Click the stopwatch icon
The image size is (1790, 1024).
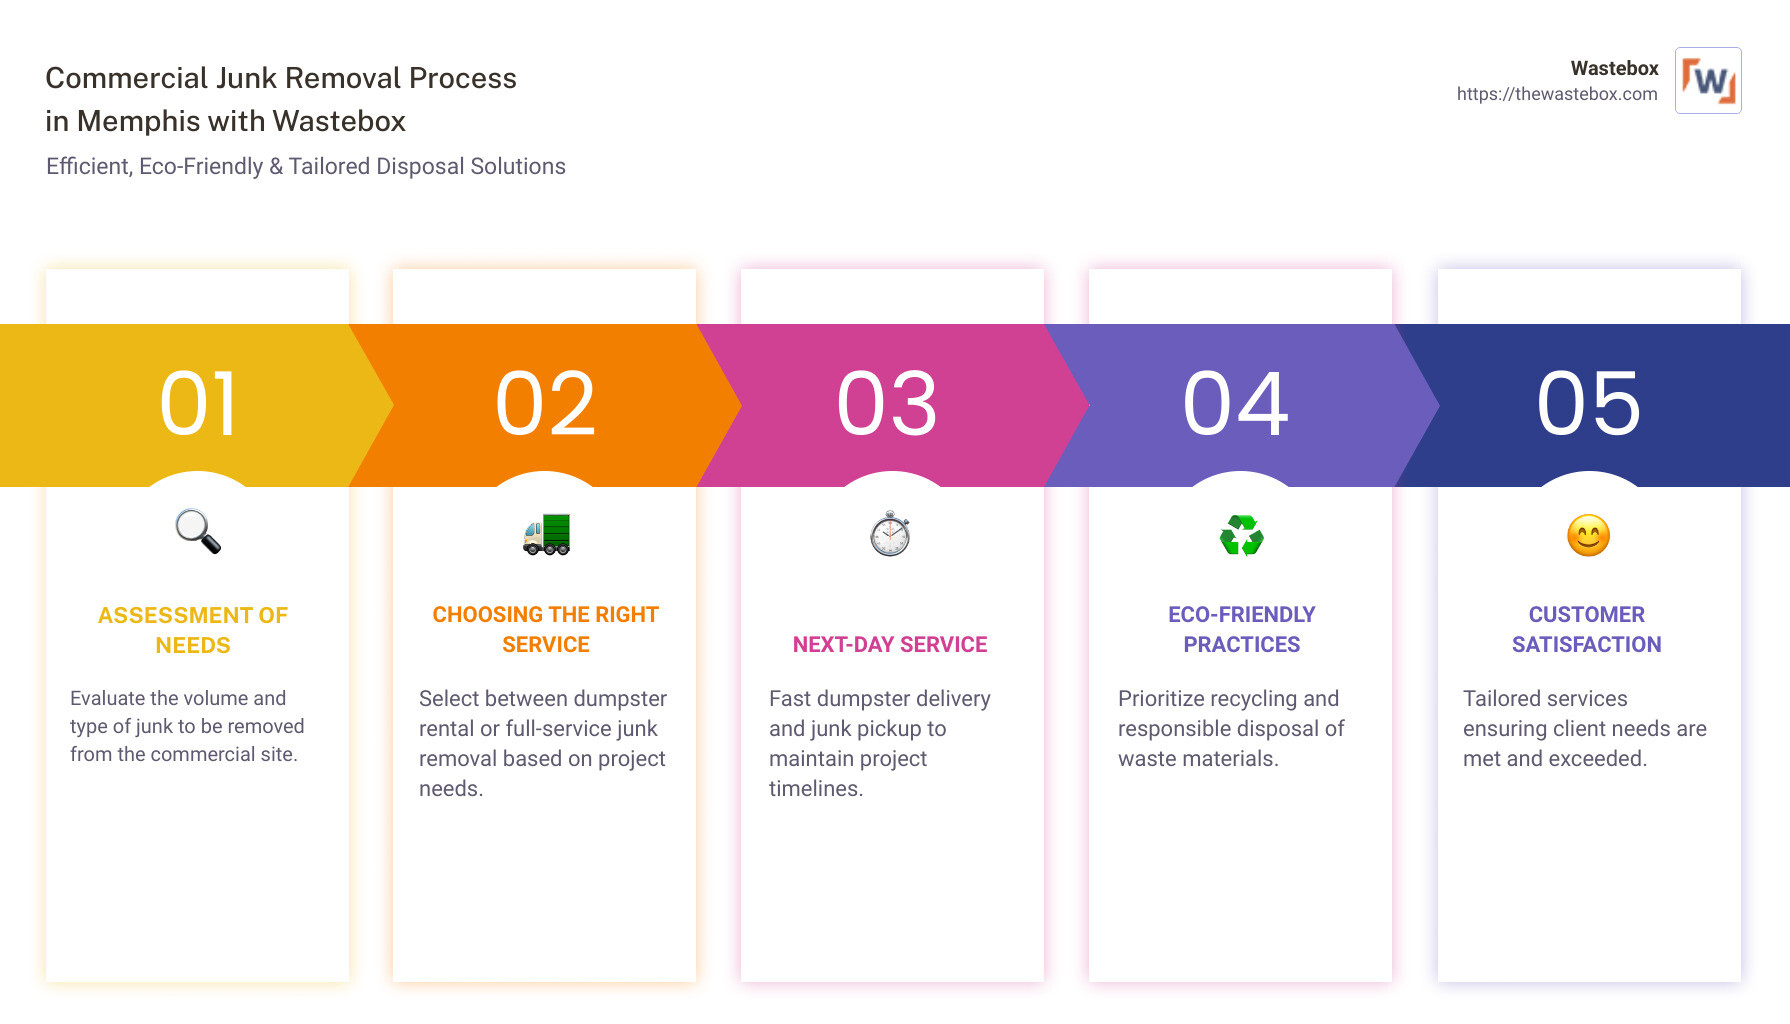tap(890, 534)
